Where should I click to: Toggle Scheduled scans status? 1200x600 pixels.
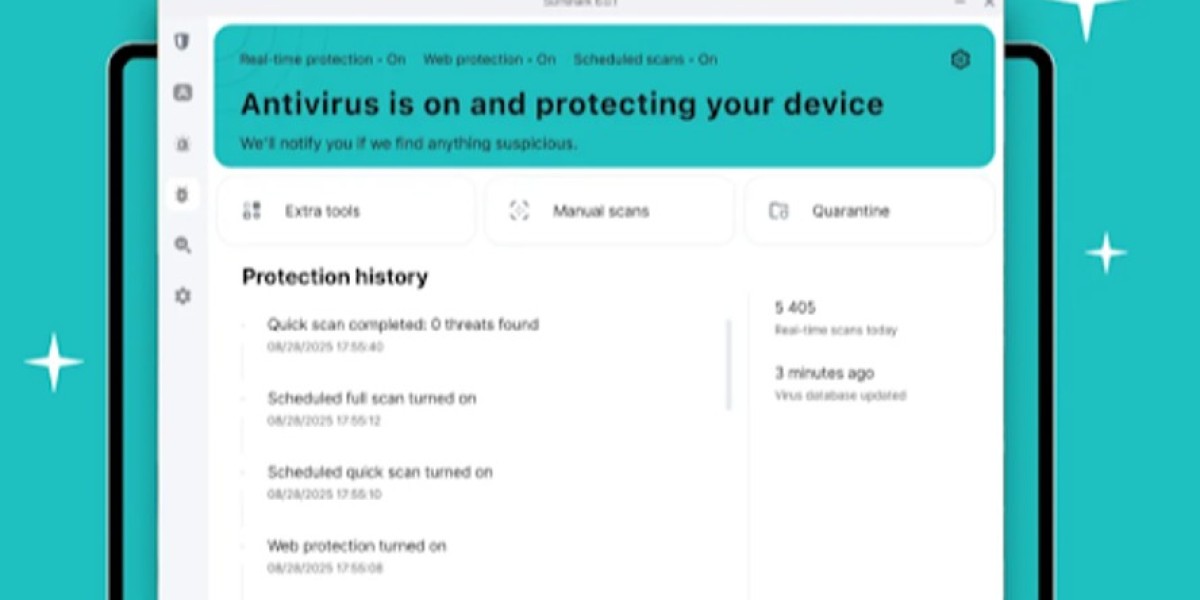[643, 59]
